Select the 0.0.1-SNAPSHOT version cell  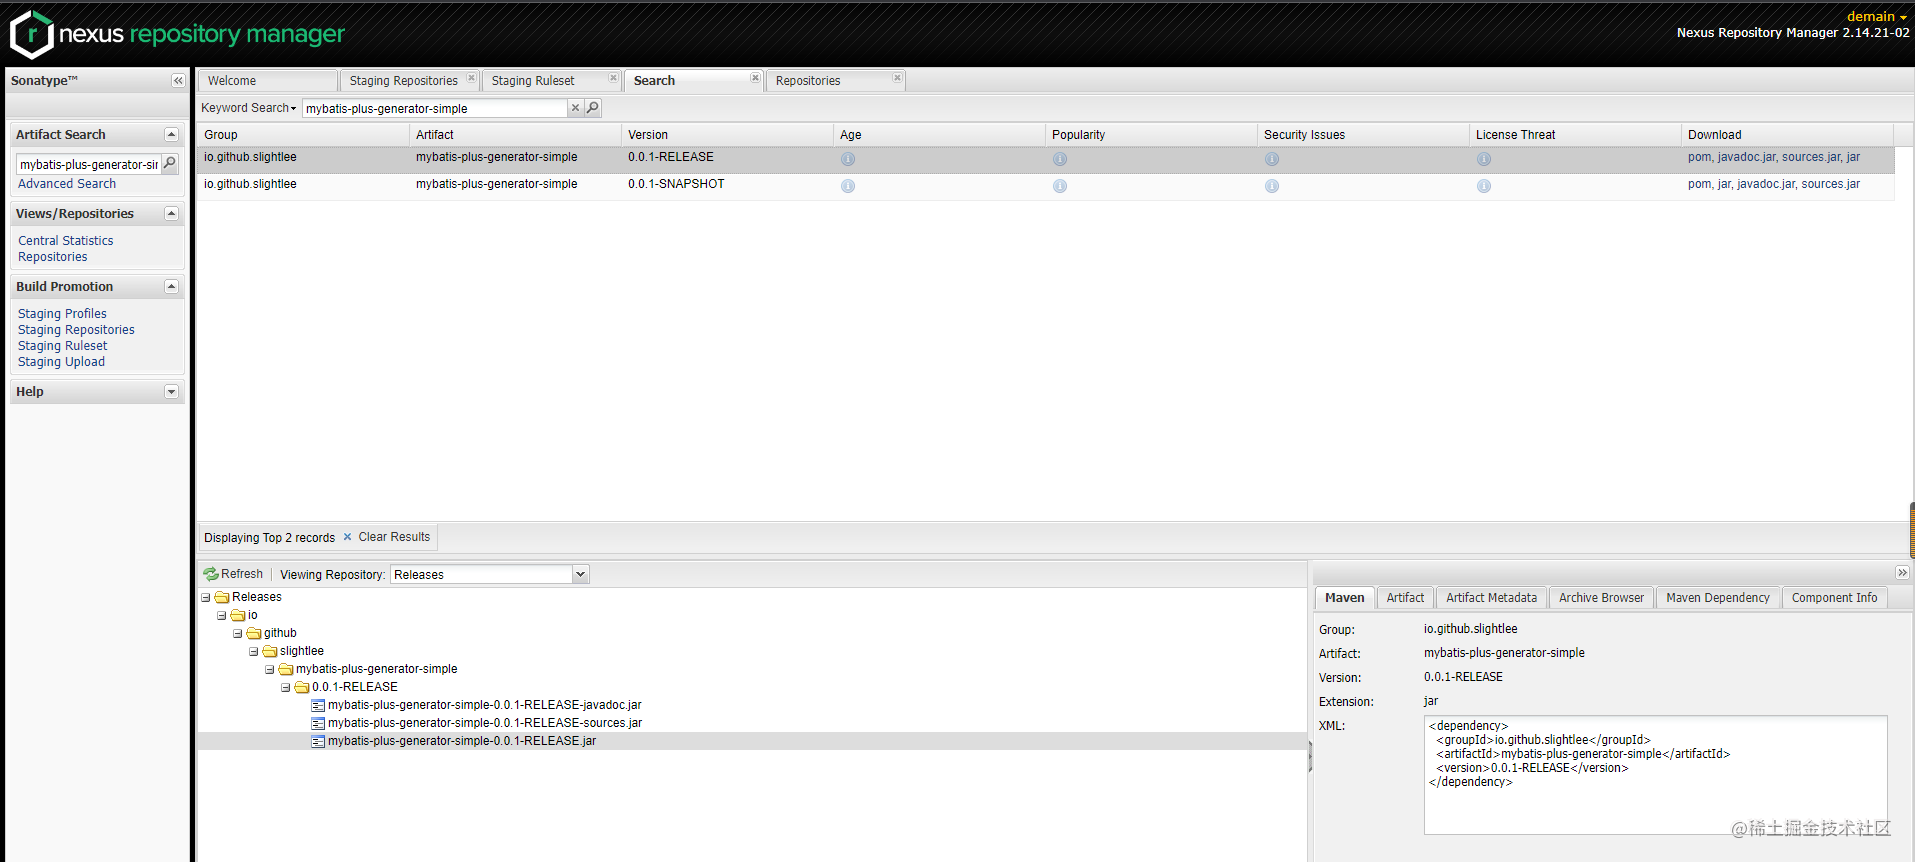pos(676,184)
